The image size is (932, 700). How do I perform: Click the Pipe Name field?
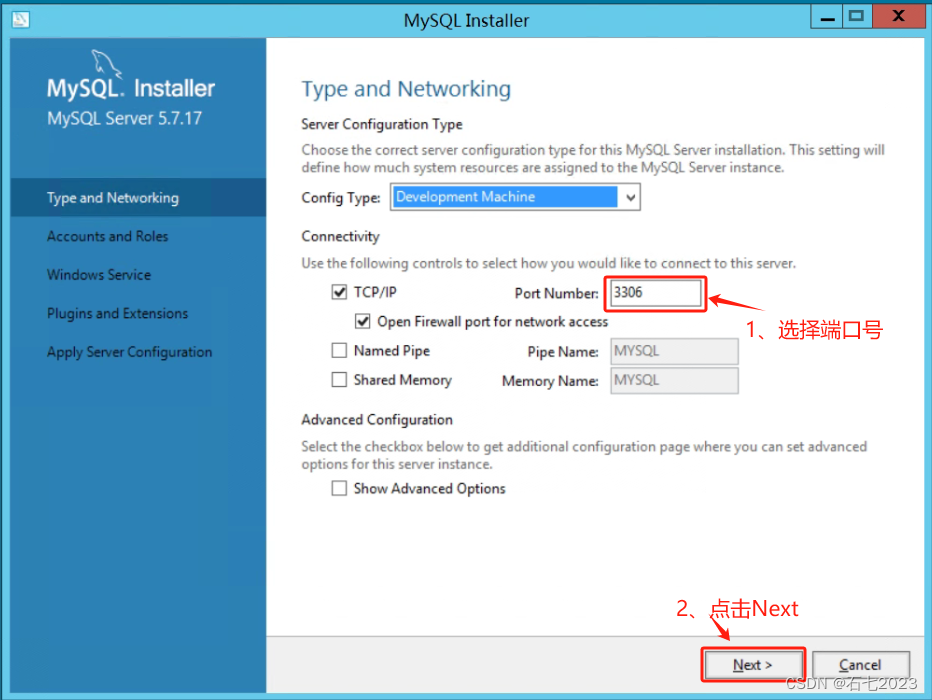(674, 351)
